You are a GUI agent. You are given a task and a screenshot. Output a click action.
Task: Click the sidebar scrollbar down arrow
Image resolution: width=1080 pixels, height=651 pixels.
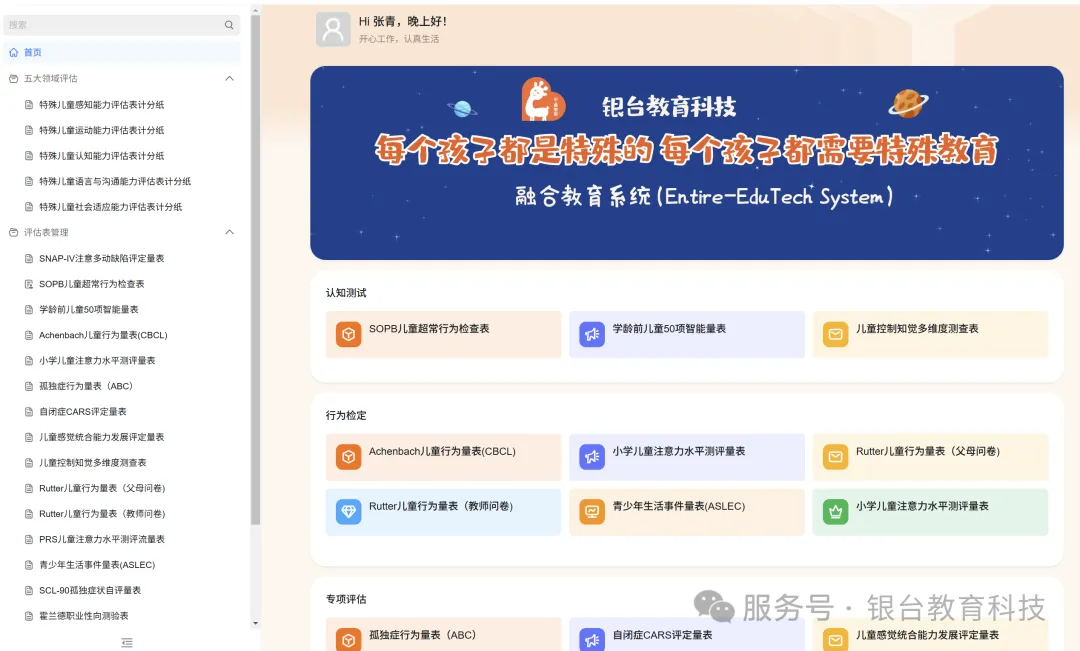click(x=256, y=623)
